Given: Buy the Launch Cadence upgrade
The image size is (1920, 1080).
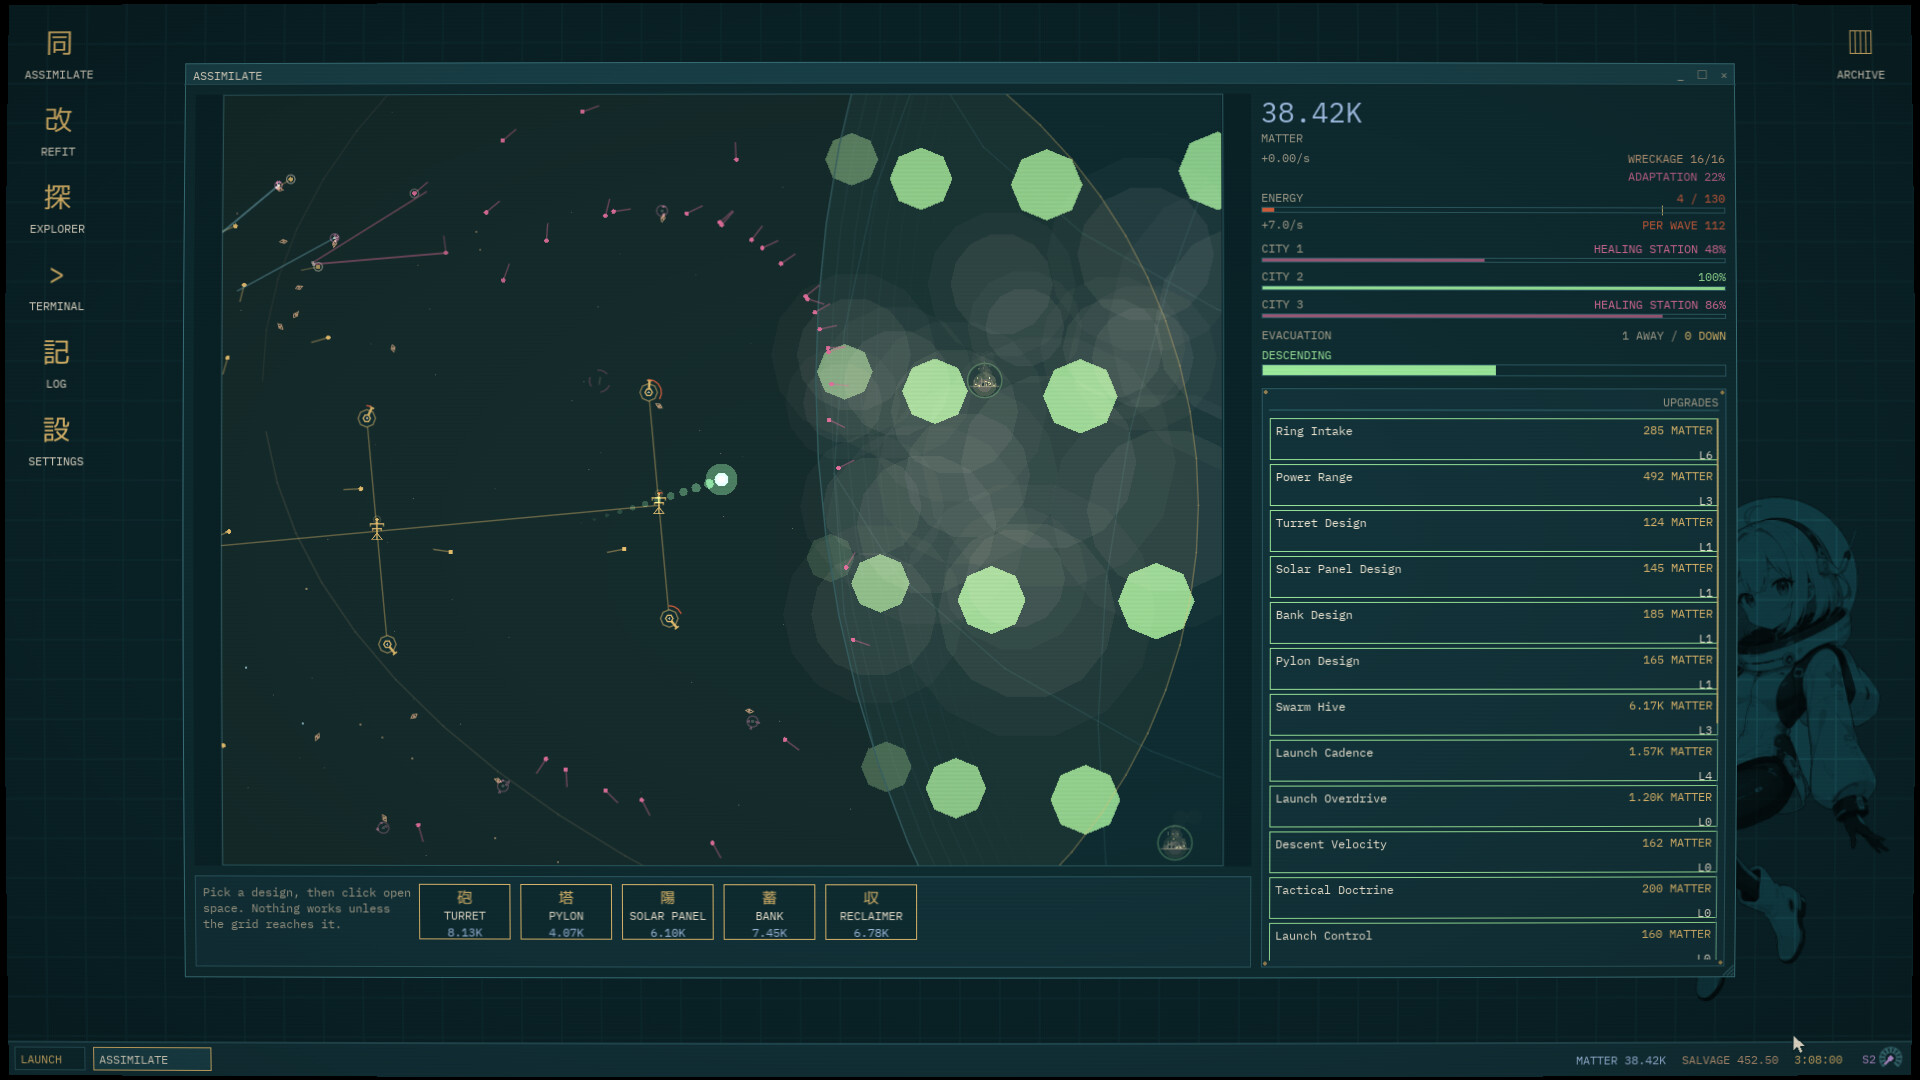Looking at the screenshot, I should click(1493, 761).
